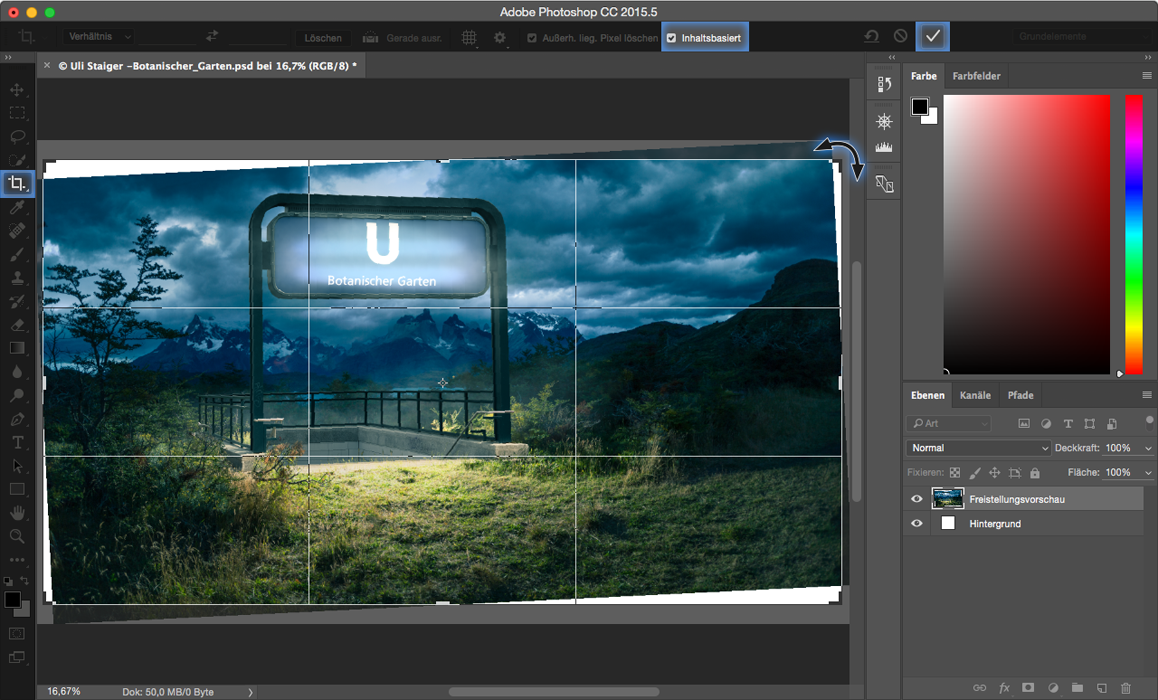The height and width of the screenshot is (700, 1158).
Task: Hide the Hintergrund layer
Action: 917,524
